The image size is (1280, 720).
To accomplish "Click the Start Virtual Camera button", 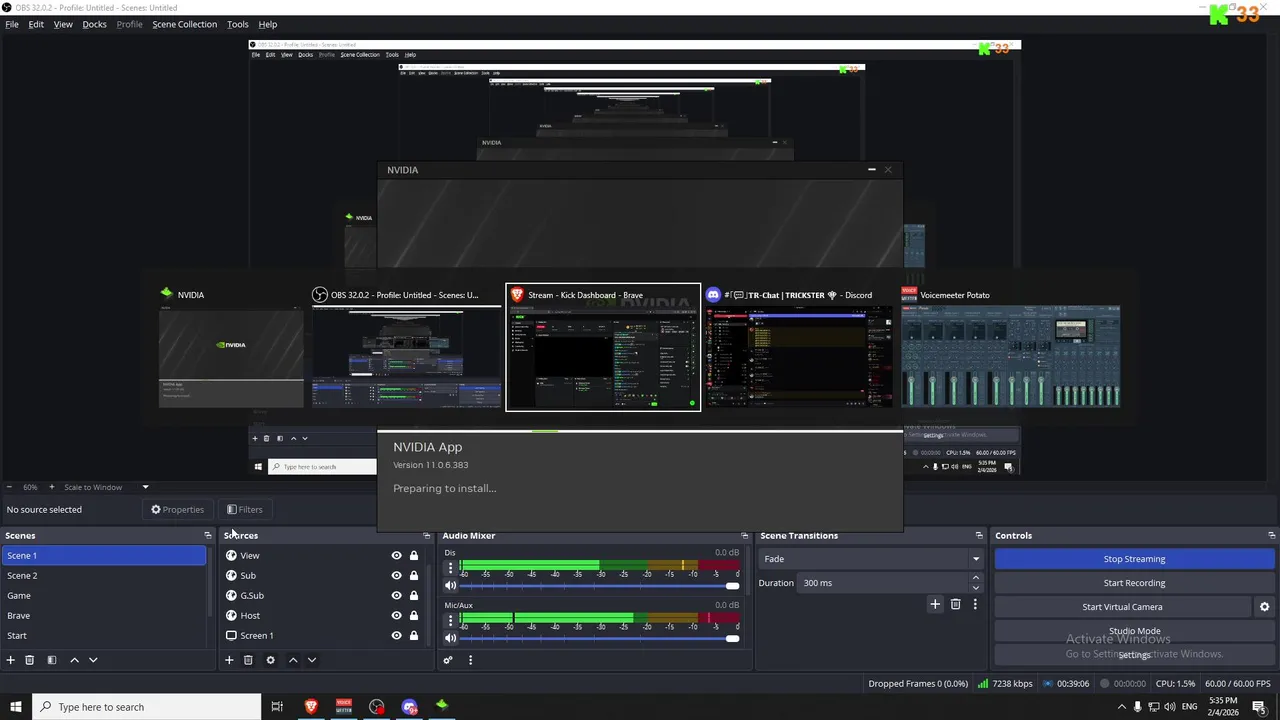I will point(1122,607).
